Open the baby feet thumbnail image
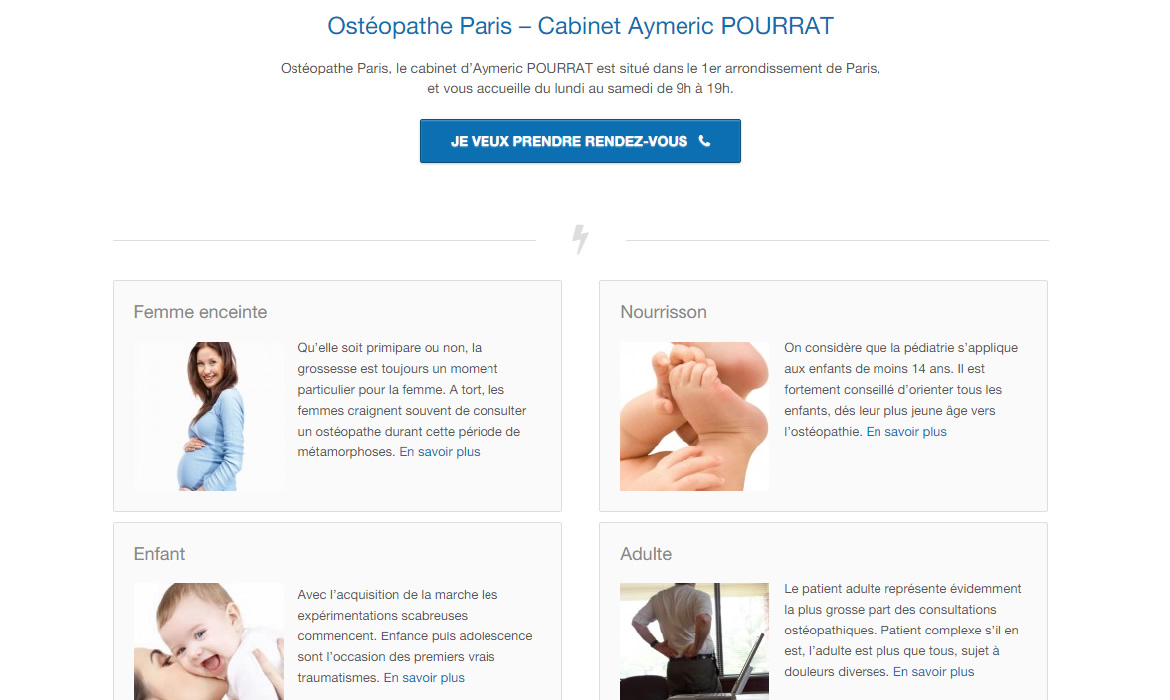 (694, 416)
